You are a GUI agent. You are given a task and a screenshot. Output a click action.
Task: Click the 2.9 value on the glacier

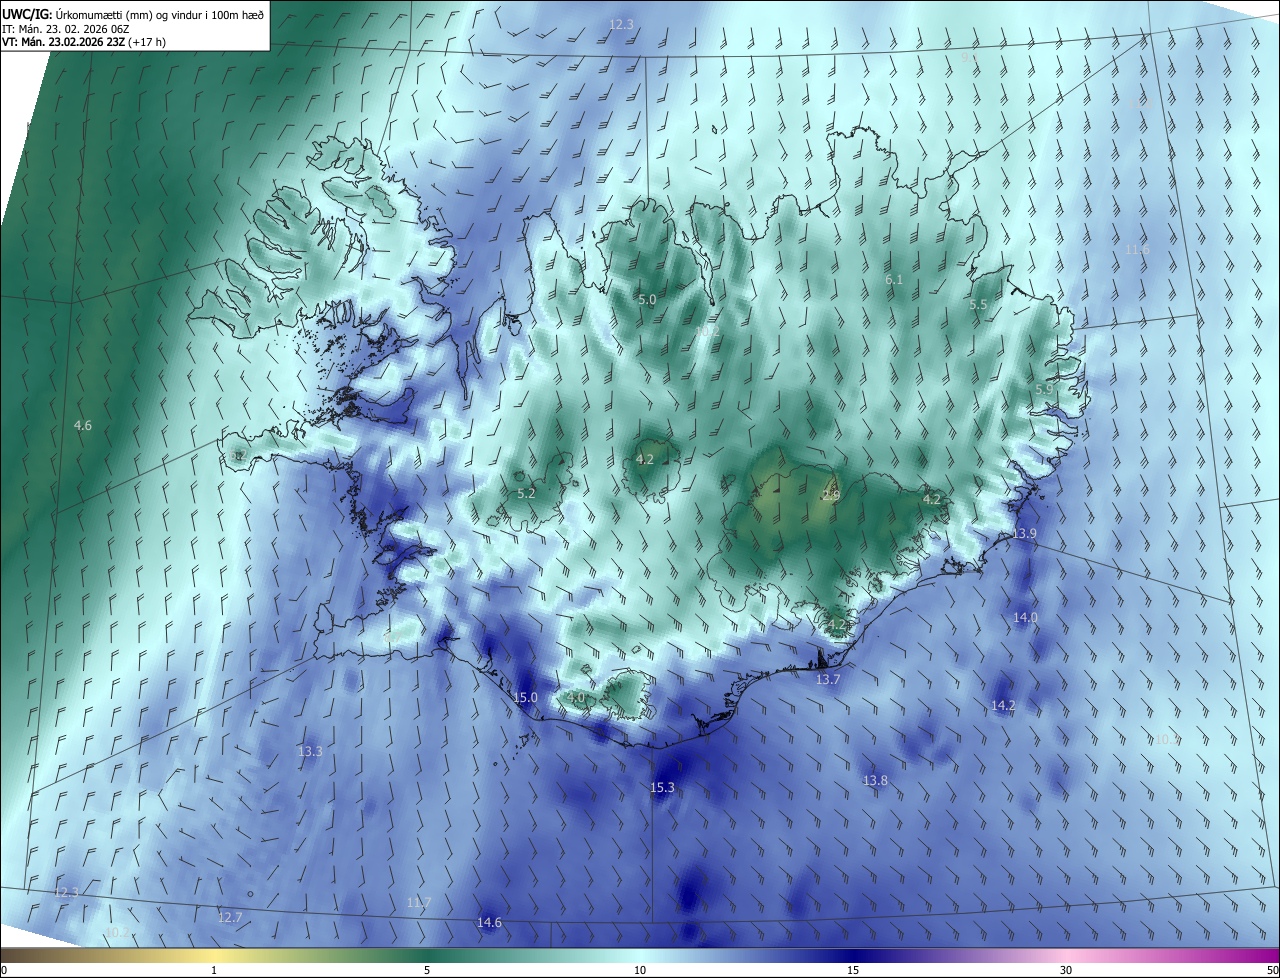(x=831, y=496)
